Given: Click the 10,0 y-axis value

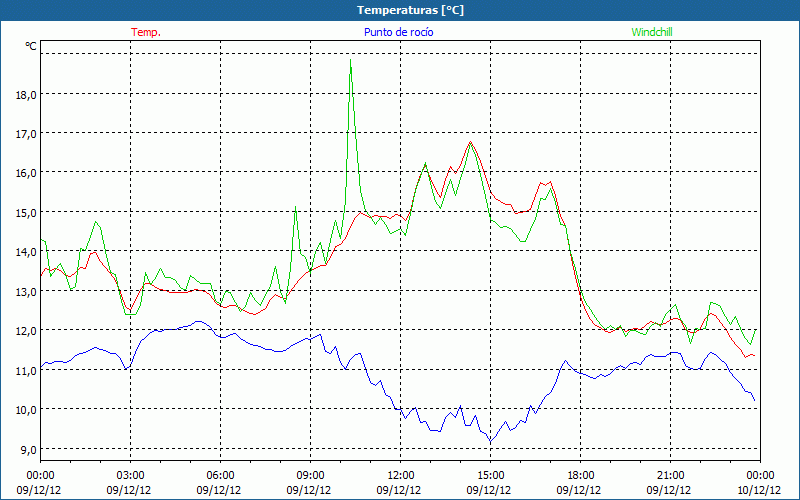Looking at the screenshot, I should [26, 410].
